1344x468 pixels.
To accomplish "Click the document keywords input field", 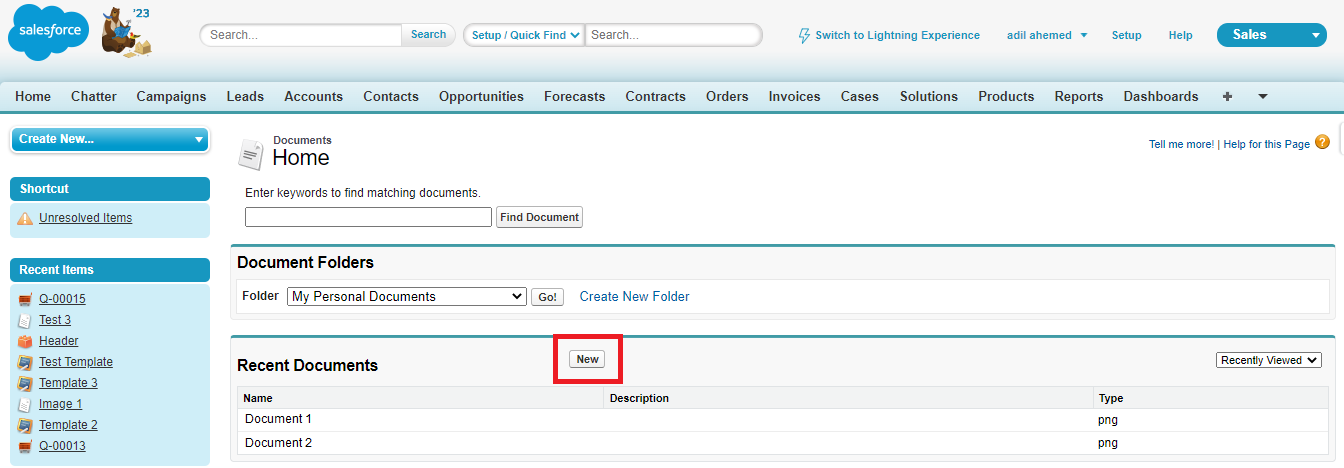I will [x=368, y=217].
